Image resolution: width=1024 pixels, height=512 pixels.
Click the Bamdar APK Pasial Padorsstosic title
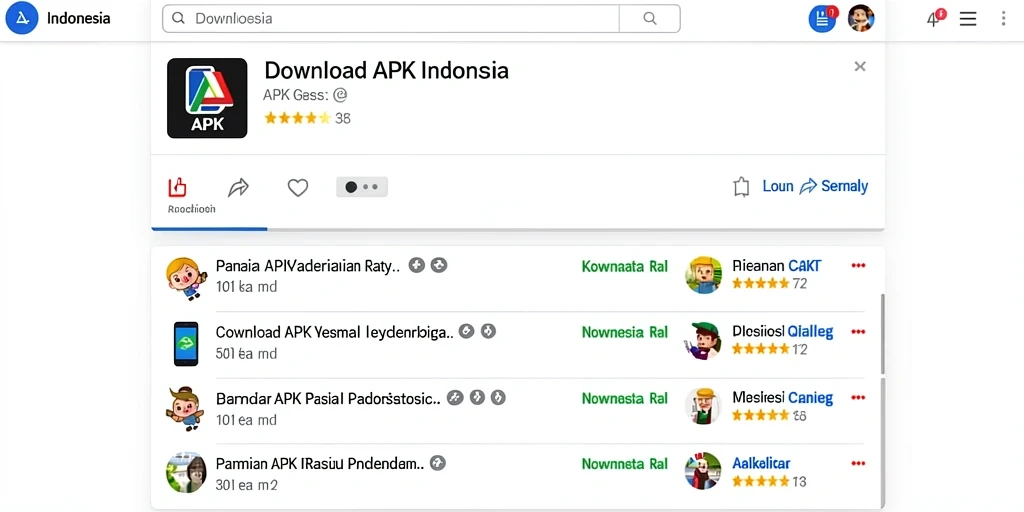[328, 398]
